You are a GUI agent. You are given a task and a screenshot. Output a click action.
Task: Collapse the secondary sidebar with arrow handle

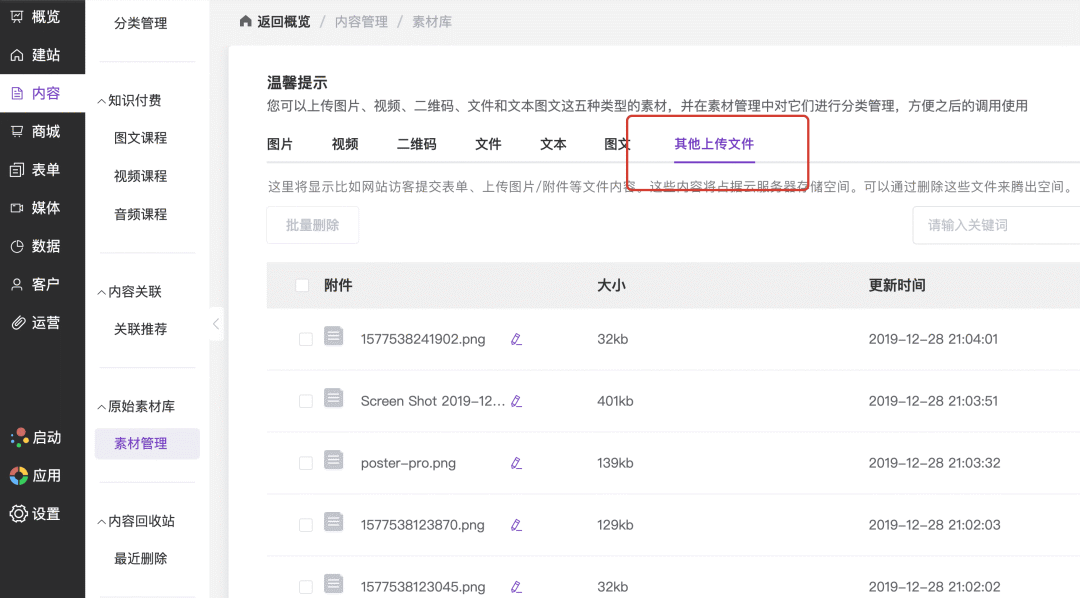[216, 324]
